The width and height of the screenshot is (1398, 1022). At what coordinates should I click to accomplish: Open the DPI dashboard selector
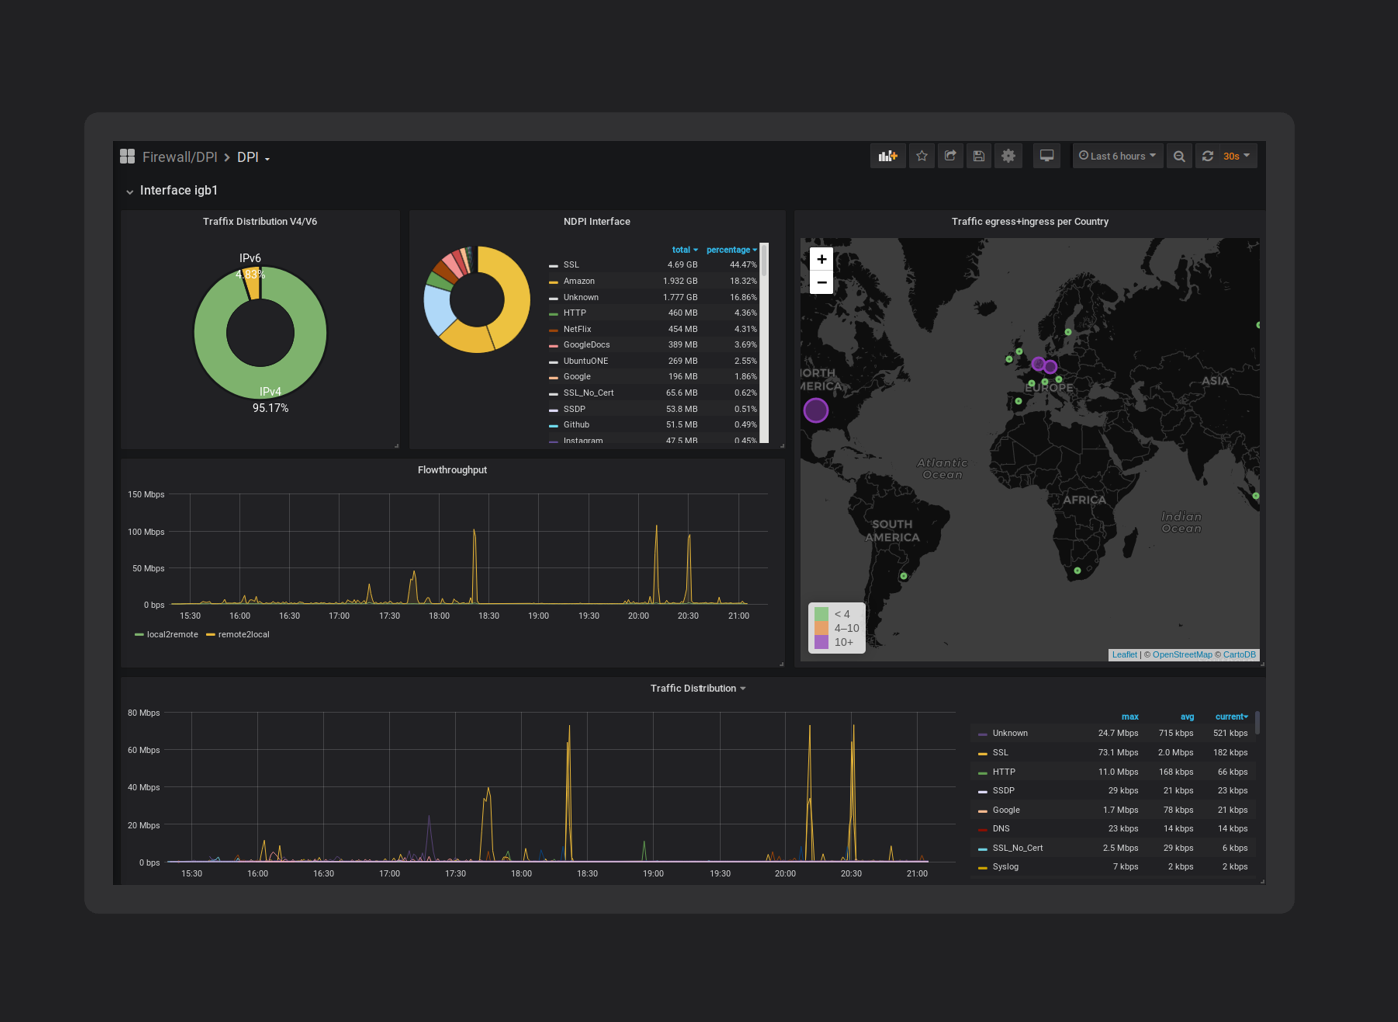pos(253,157)
